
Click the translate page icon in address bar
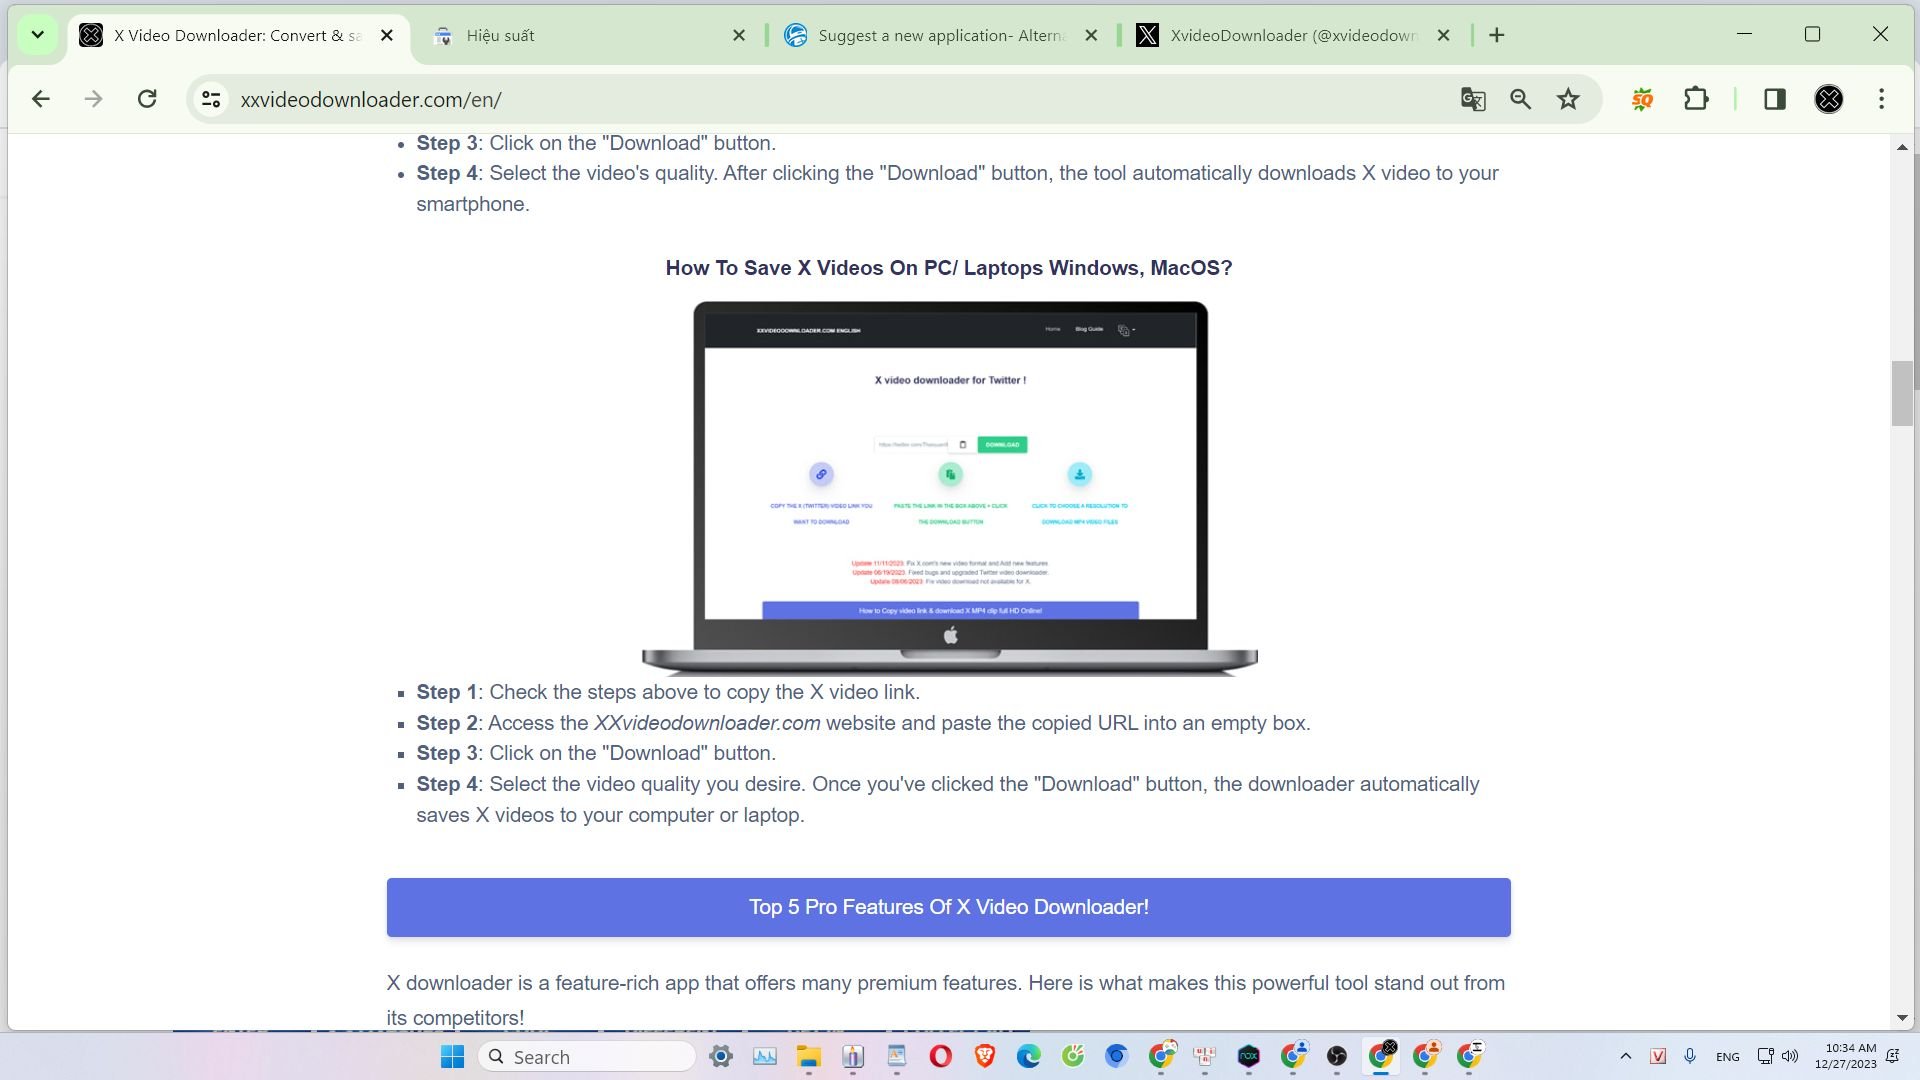1474,99
